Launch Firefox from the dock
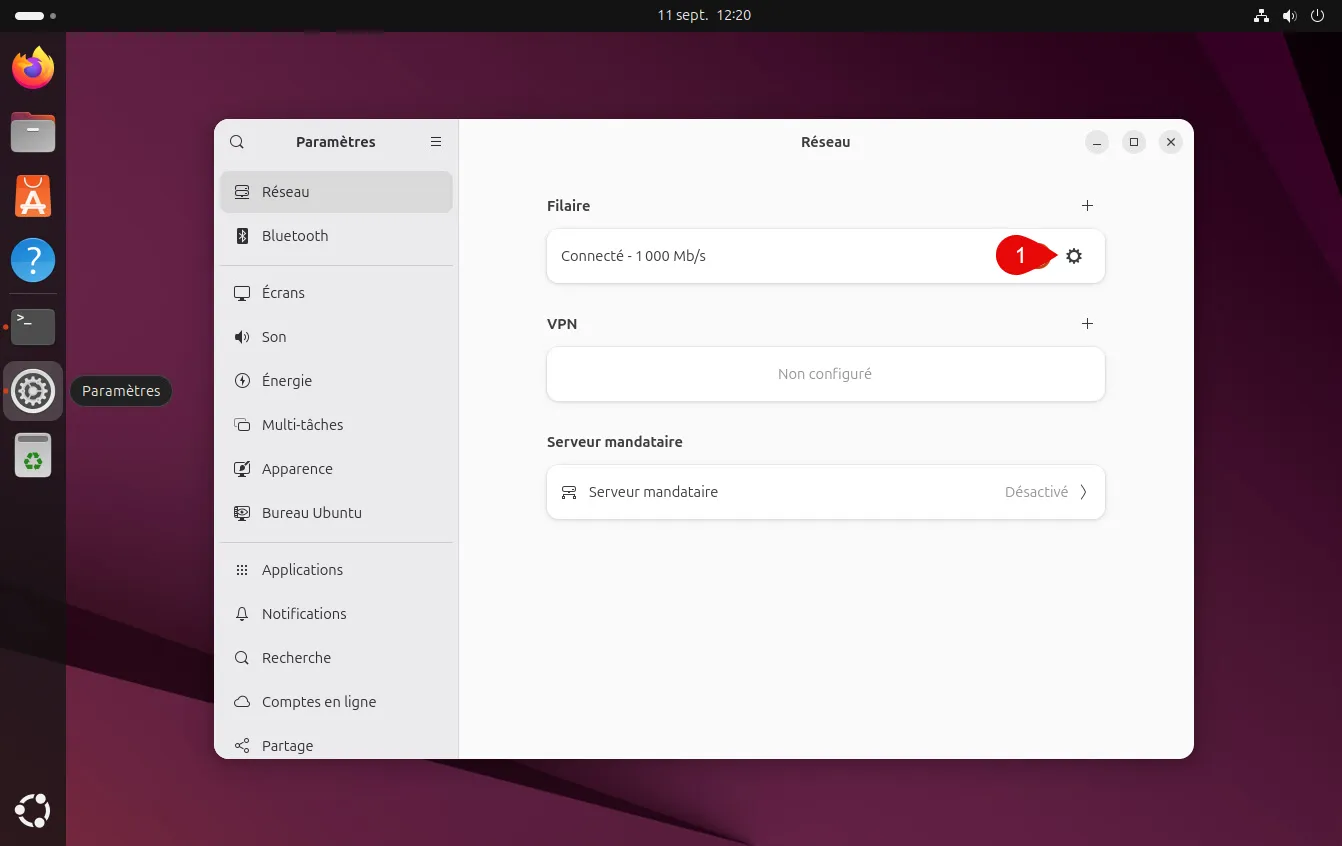Image resolution: width=1342 pixels, height=846 pixels. [33, 68]
